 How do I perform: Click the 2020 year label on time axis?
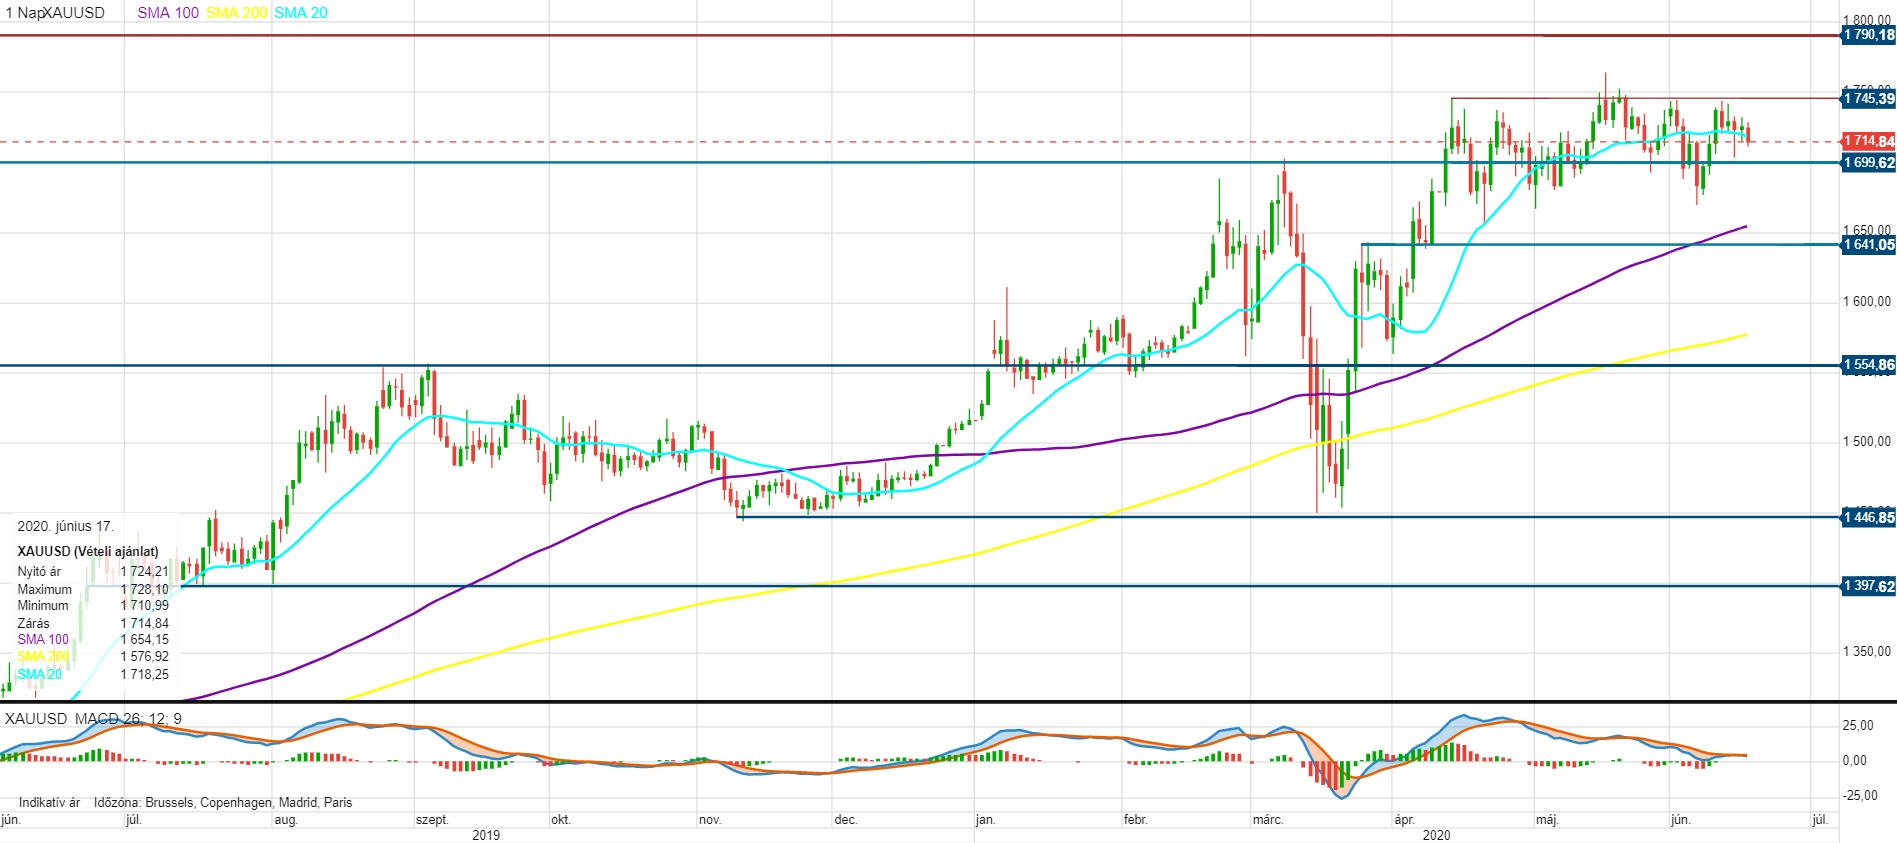1436,835
